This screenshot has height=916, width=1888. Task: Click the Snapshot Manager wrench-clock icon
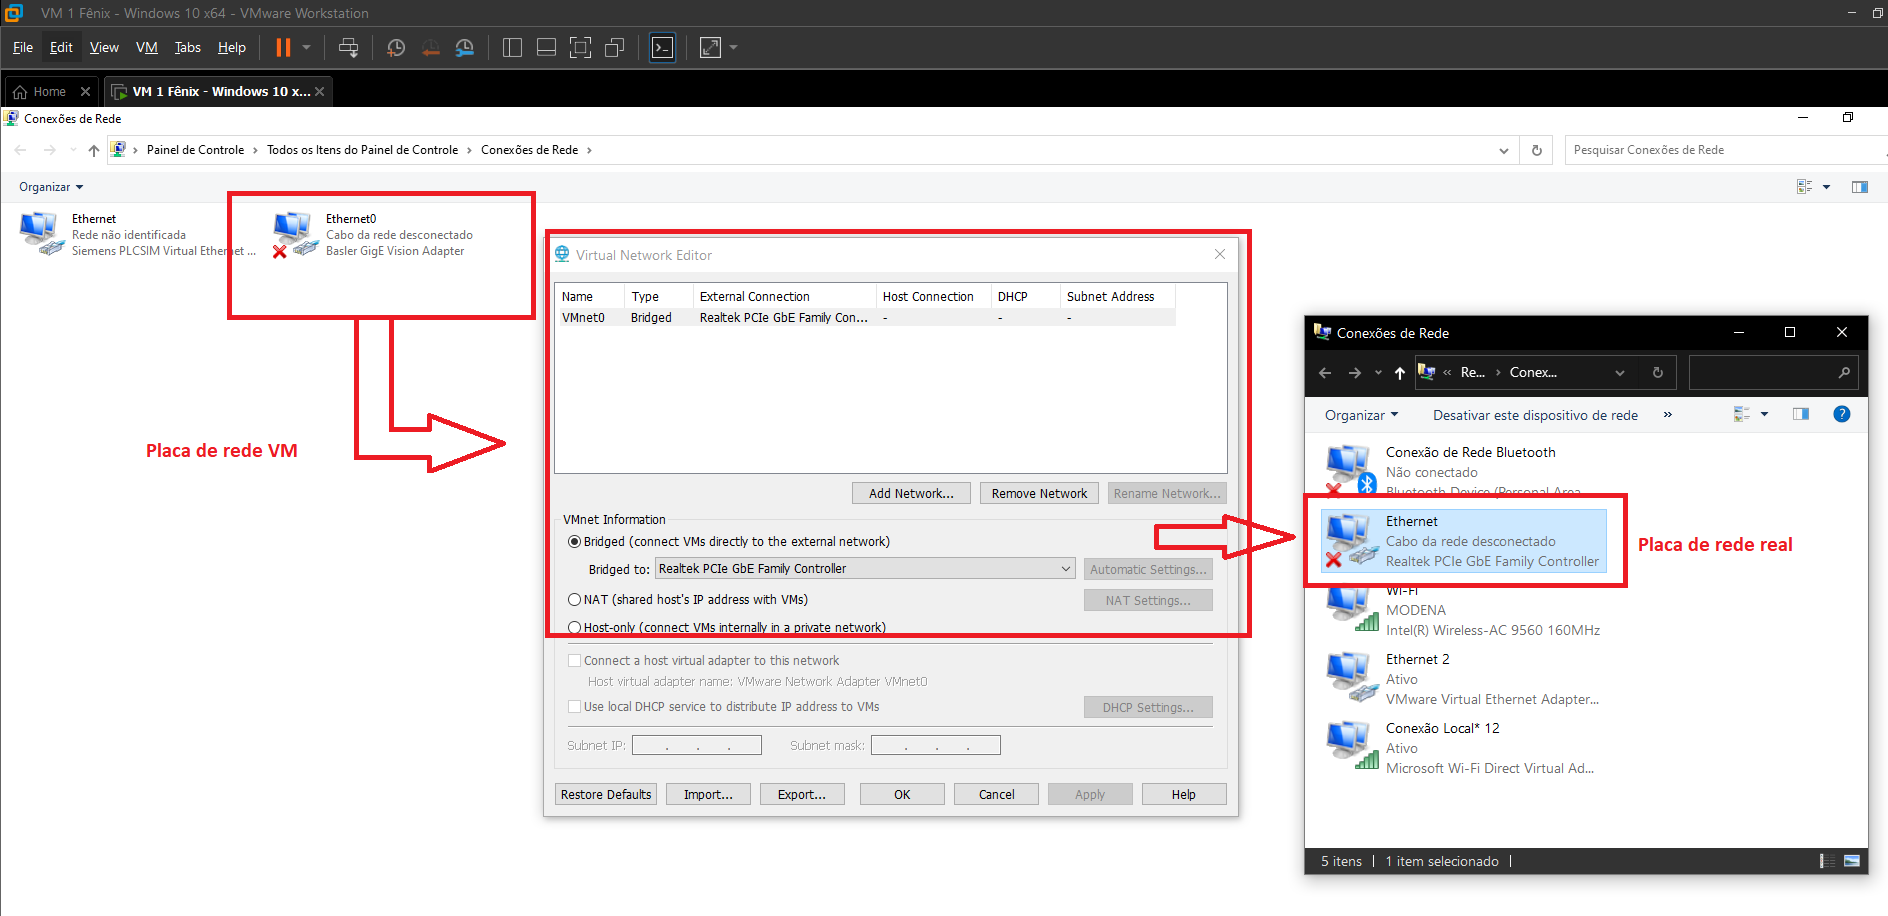tap(465, 47)
